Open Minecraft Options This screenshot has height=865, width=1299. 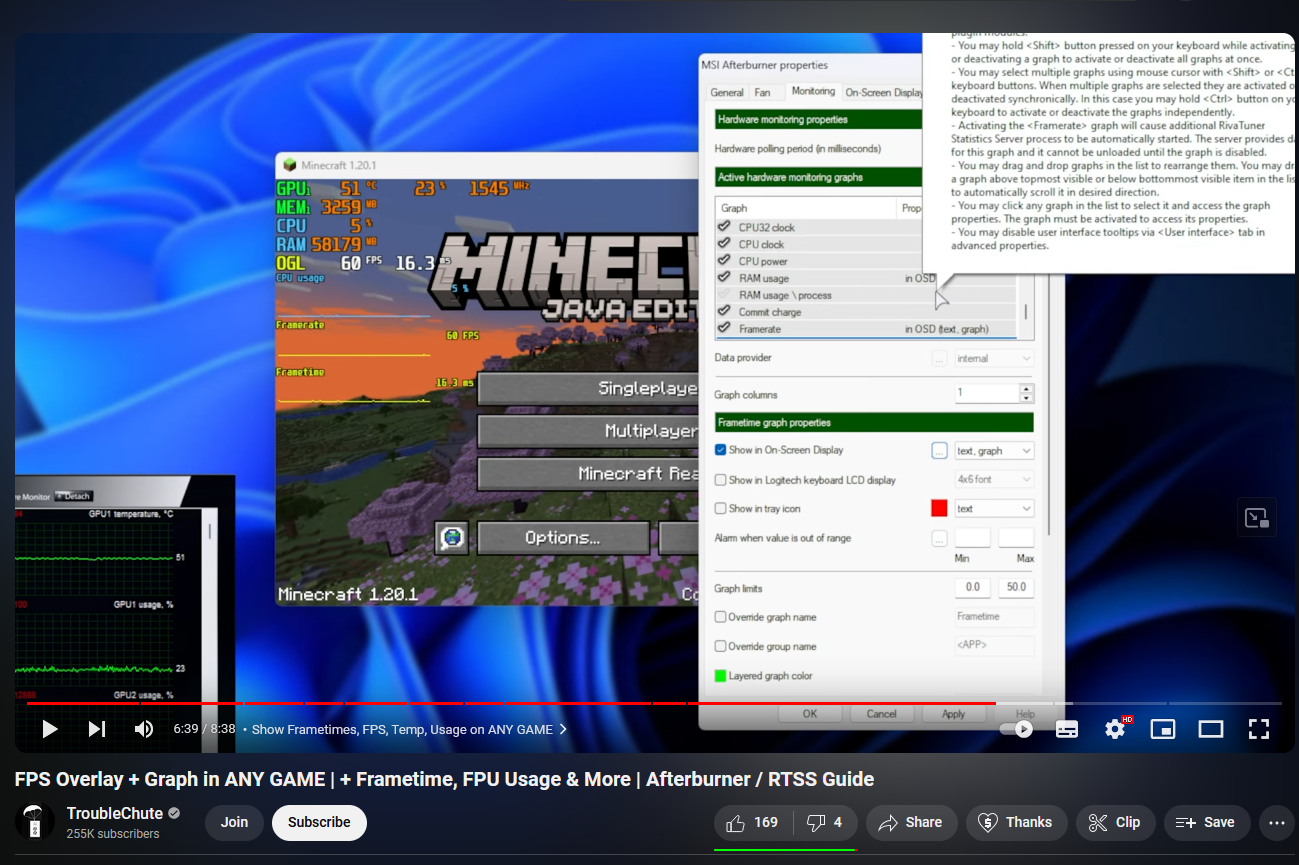point(563,538)
